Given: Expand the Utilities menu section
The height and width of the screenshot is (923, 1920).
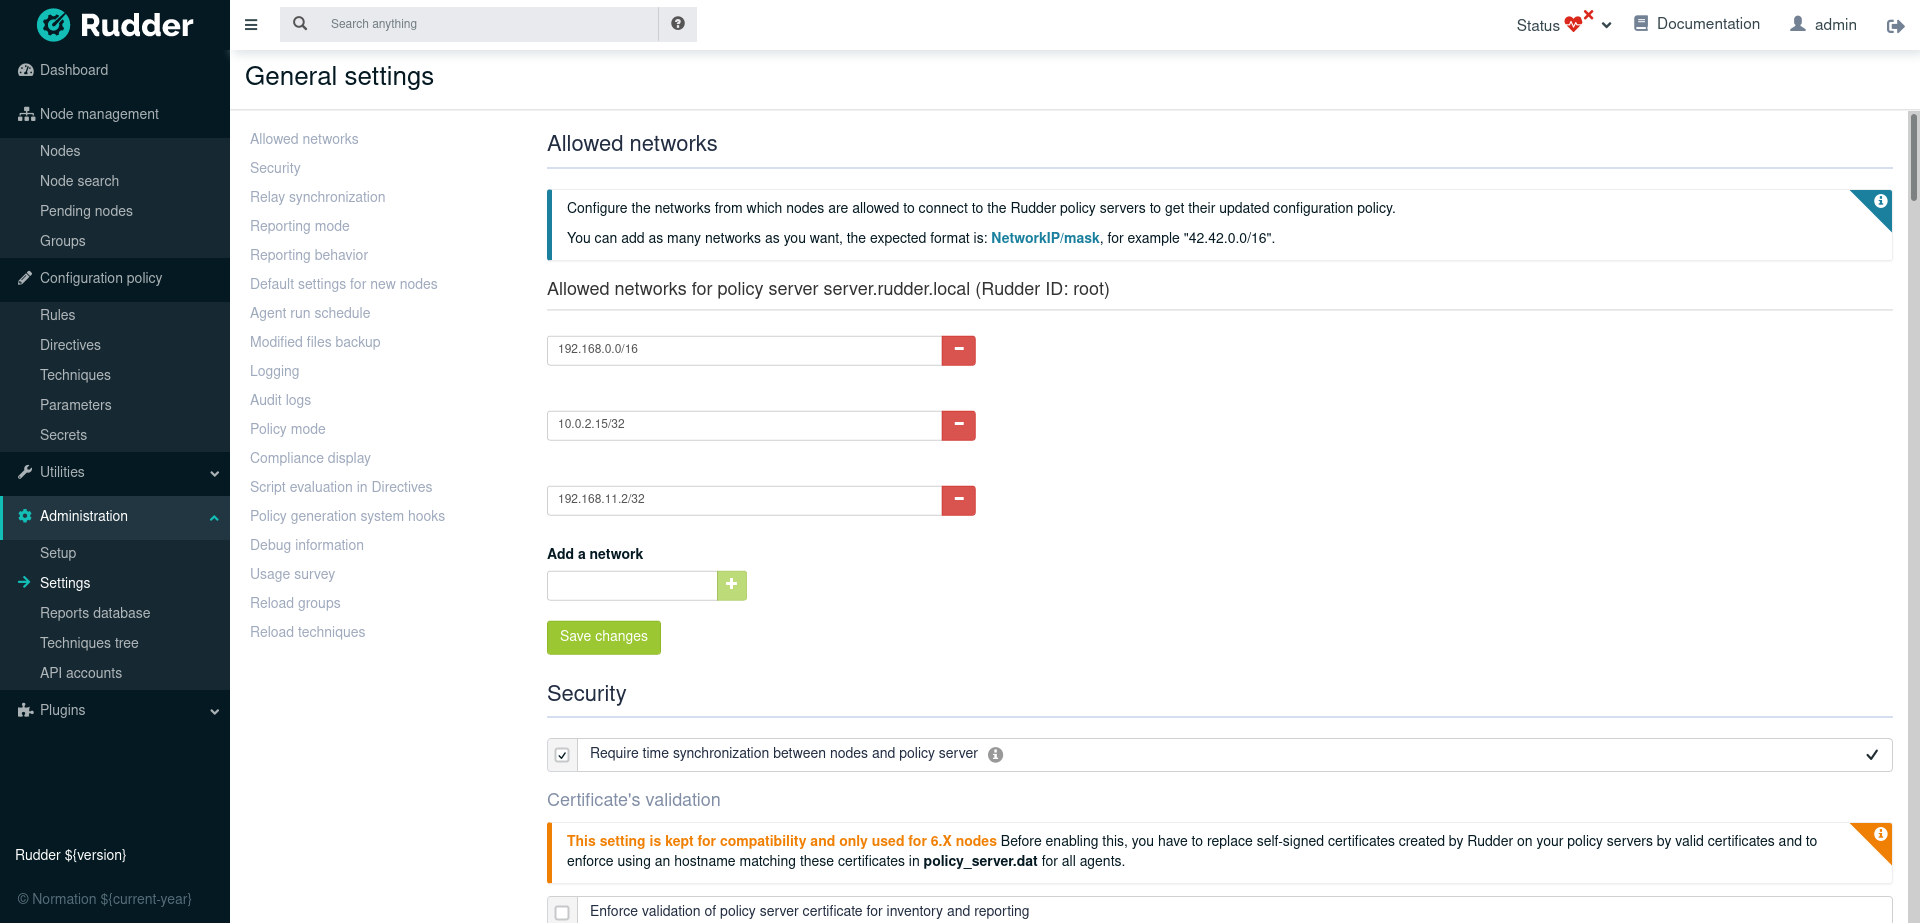Looking at the screenshot, I should (x=115, y=472).
